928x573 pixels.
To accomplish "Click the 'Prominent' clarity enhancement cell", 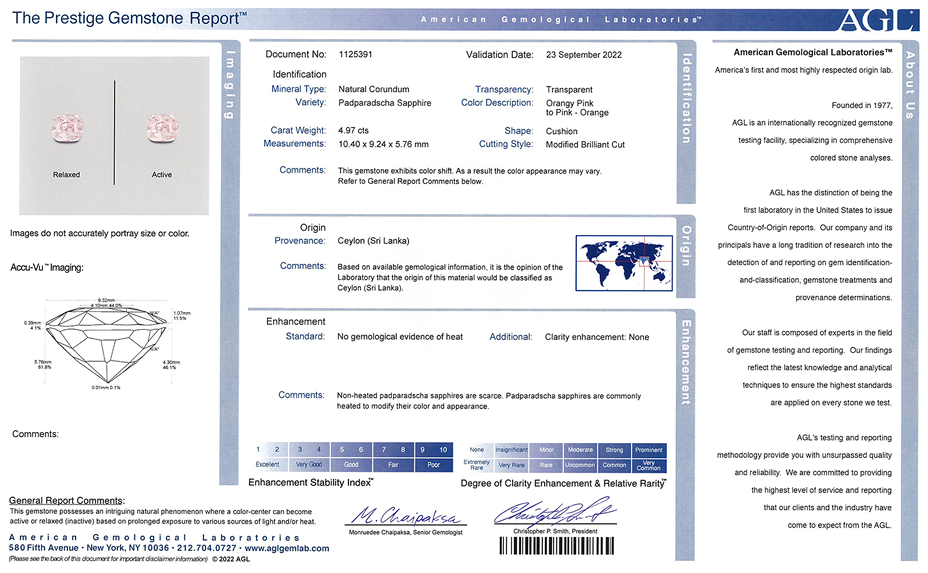I will point(649,450).
